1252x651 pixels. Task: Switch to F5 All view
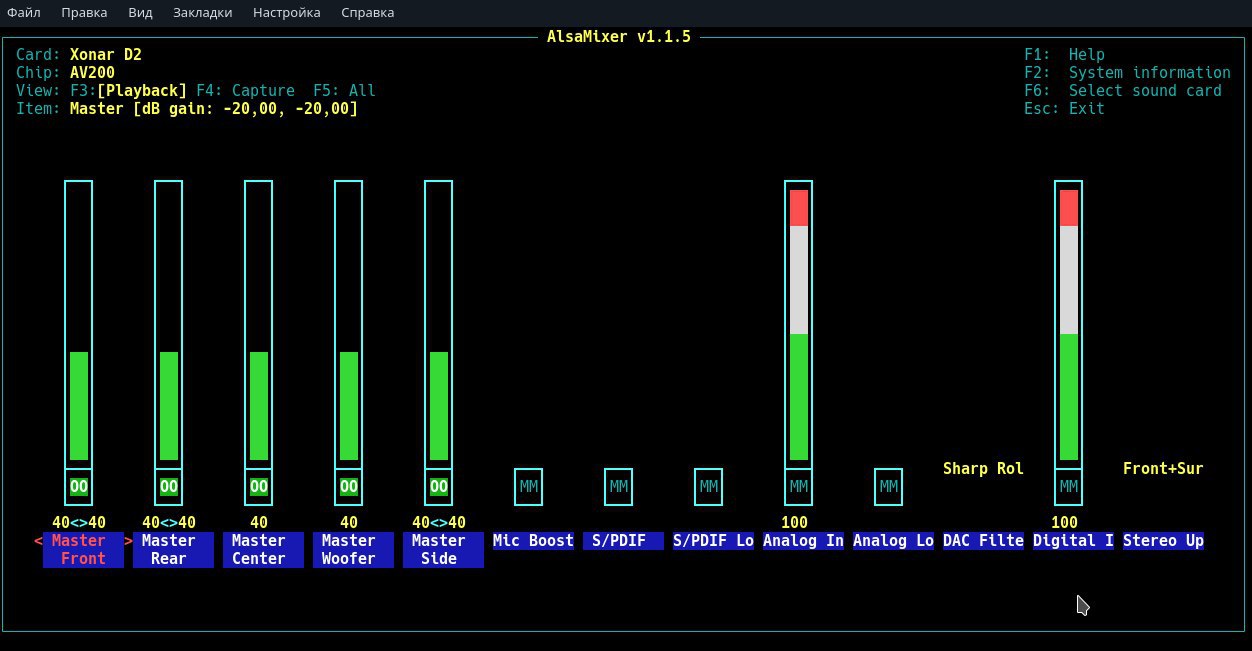coord(344,91)
